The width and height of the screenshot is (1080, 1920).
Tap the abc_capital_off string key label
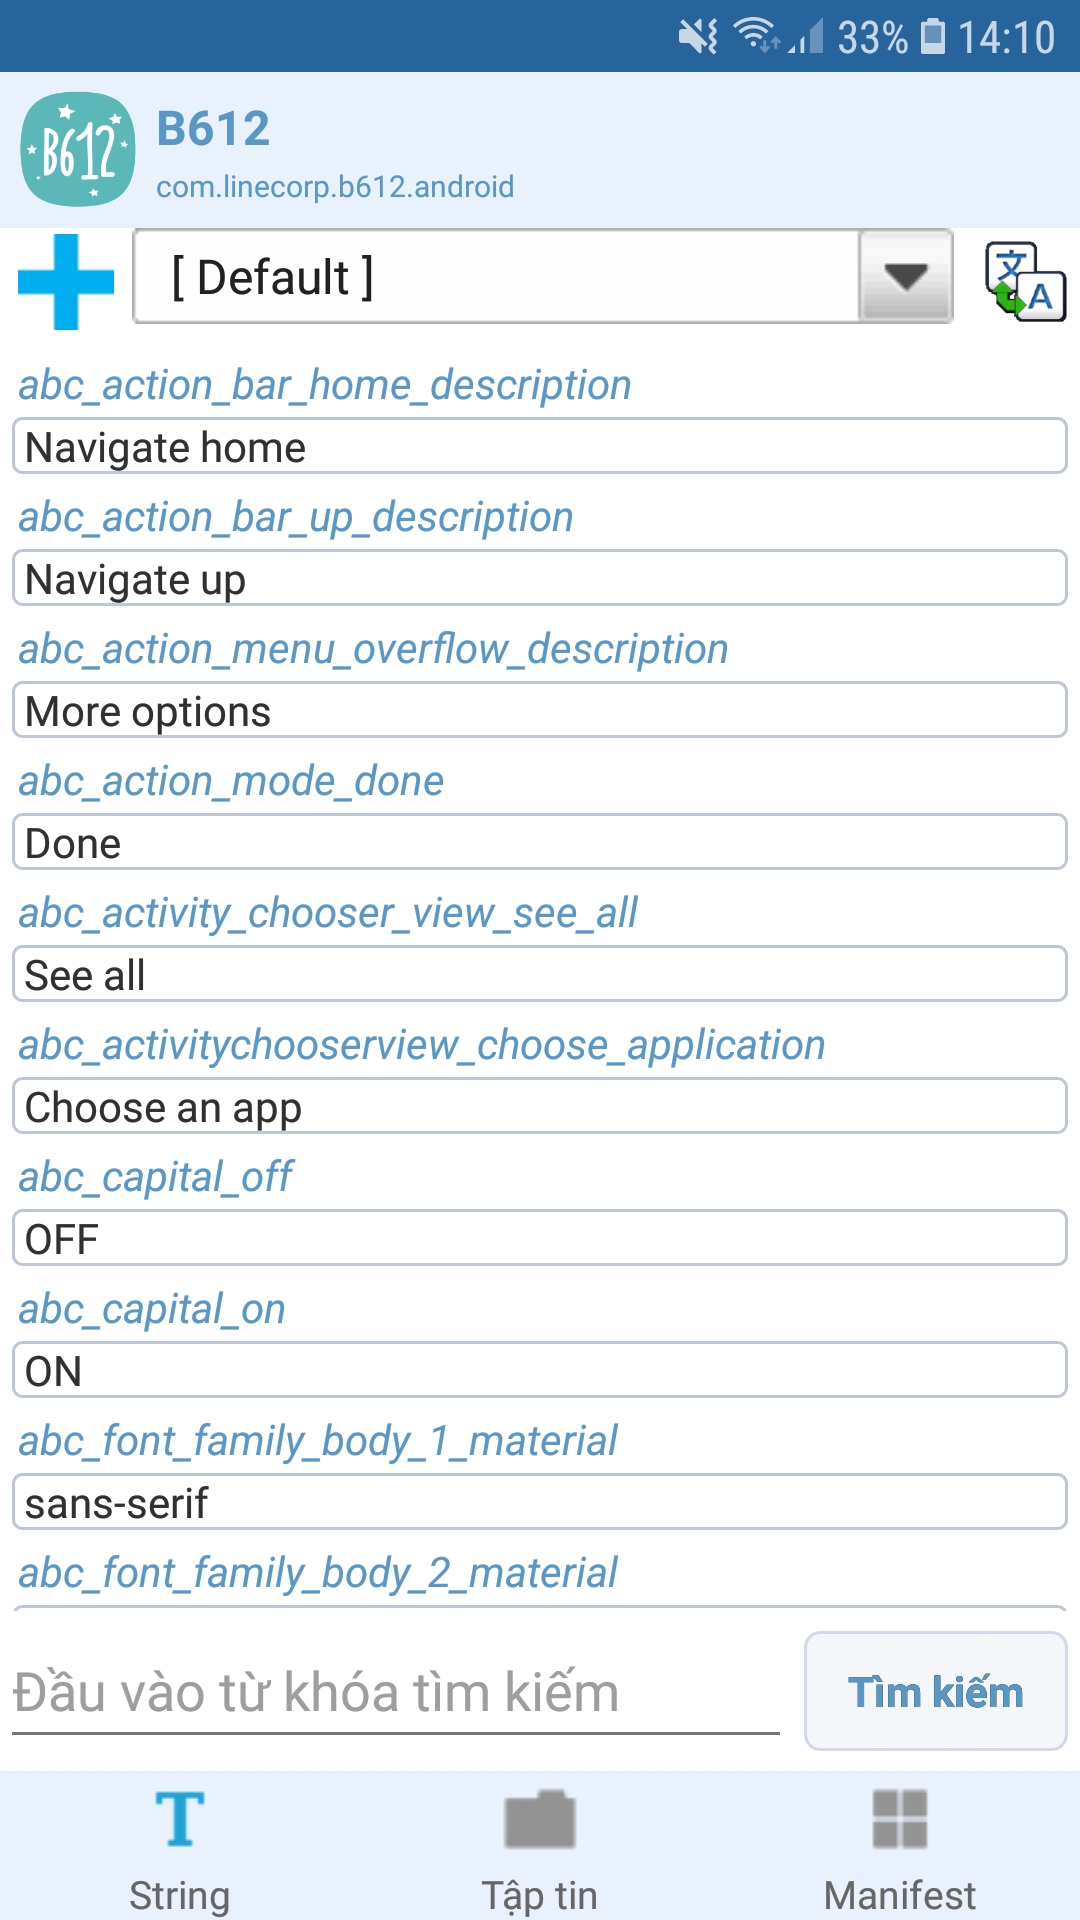coord(156,1177)
